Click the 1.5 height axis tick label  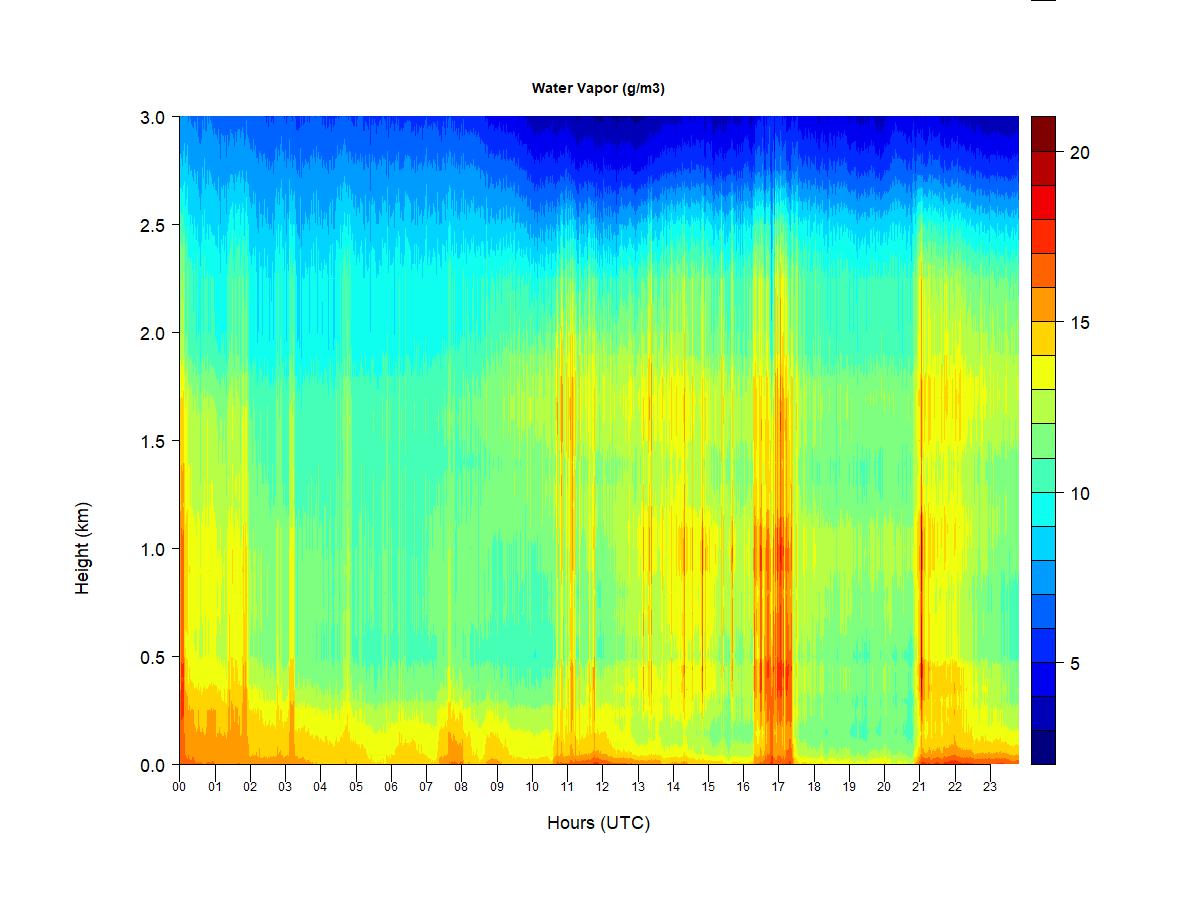pos(152,441)
